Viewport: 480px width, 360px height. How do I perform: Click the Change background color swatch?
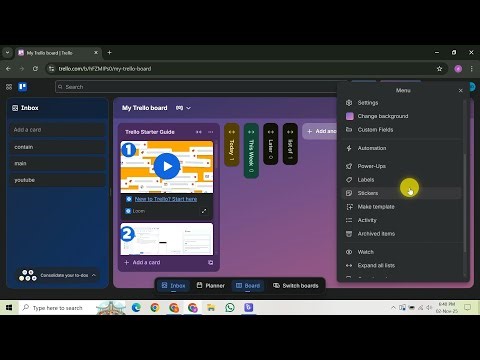pyautogui.click(x=350, y=116)
